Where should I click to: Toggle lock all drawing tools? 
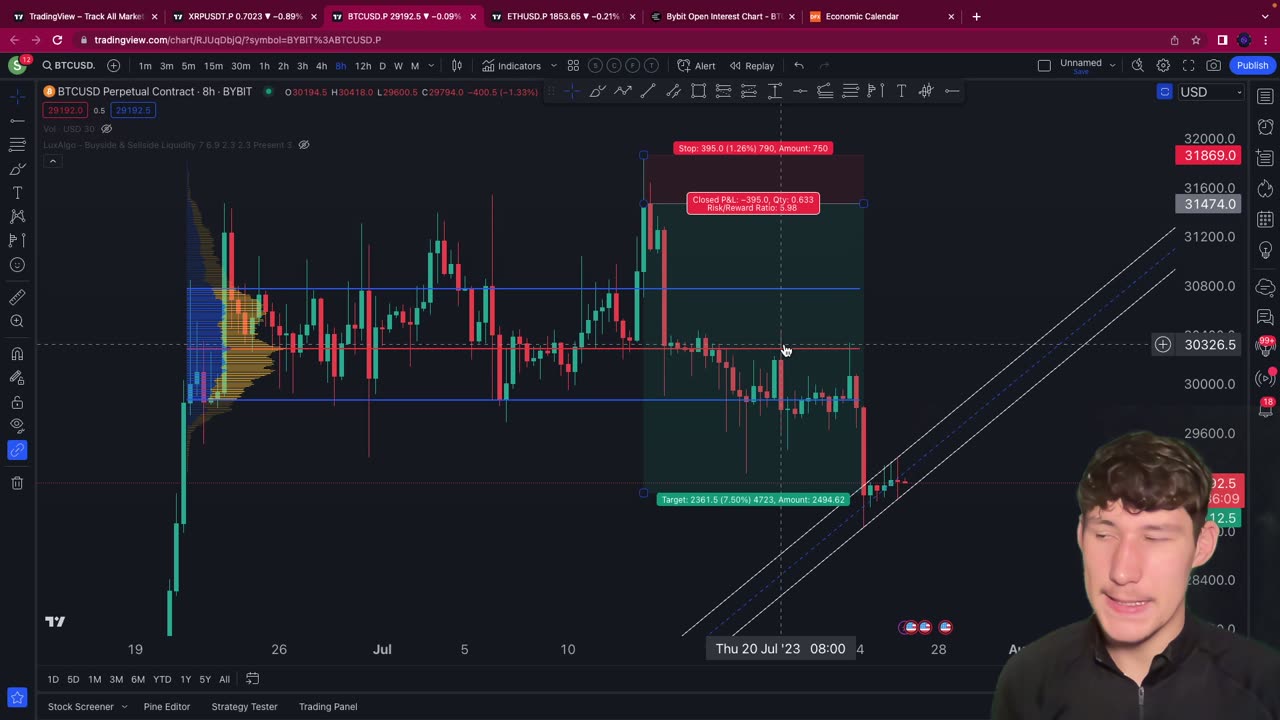point(17,402)
